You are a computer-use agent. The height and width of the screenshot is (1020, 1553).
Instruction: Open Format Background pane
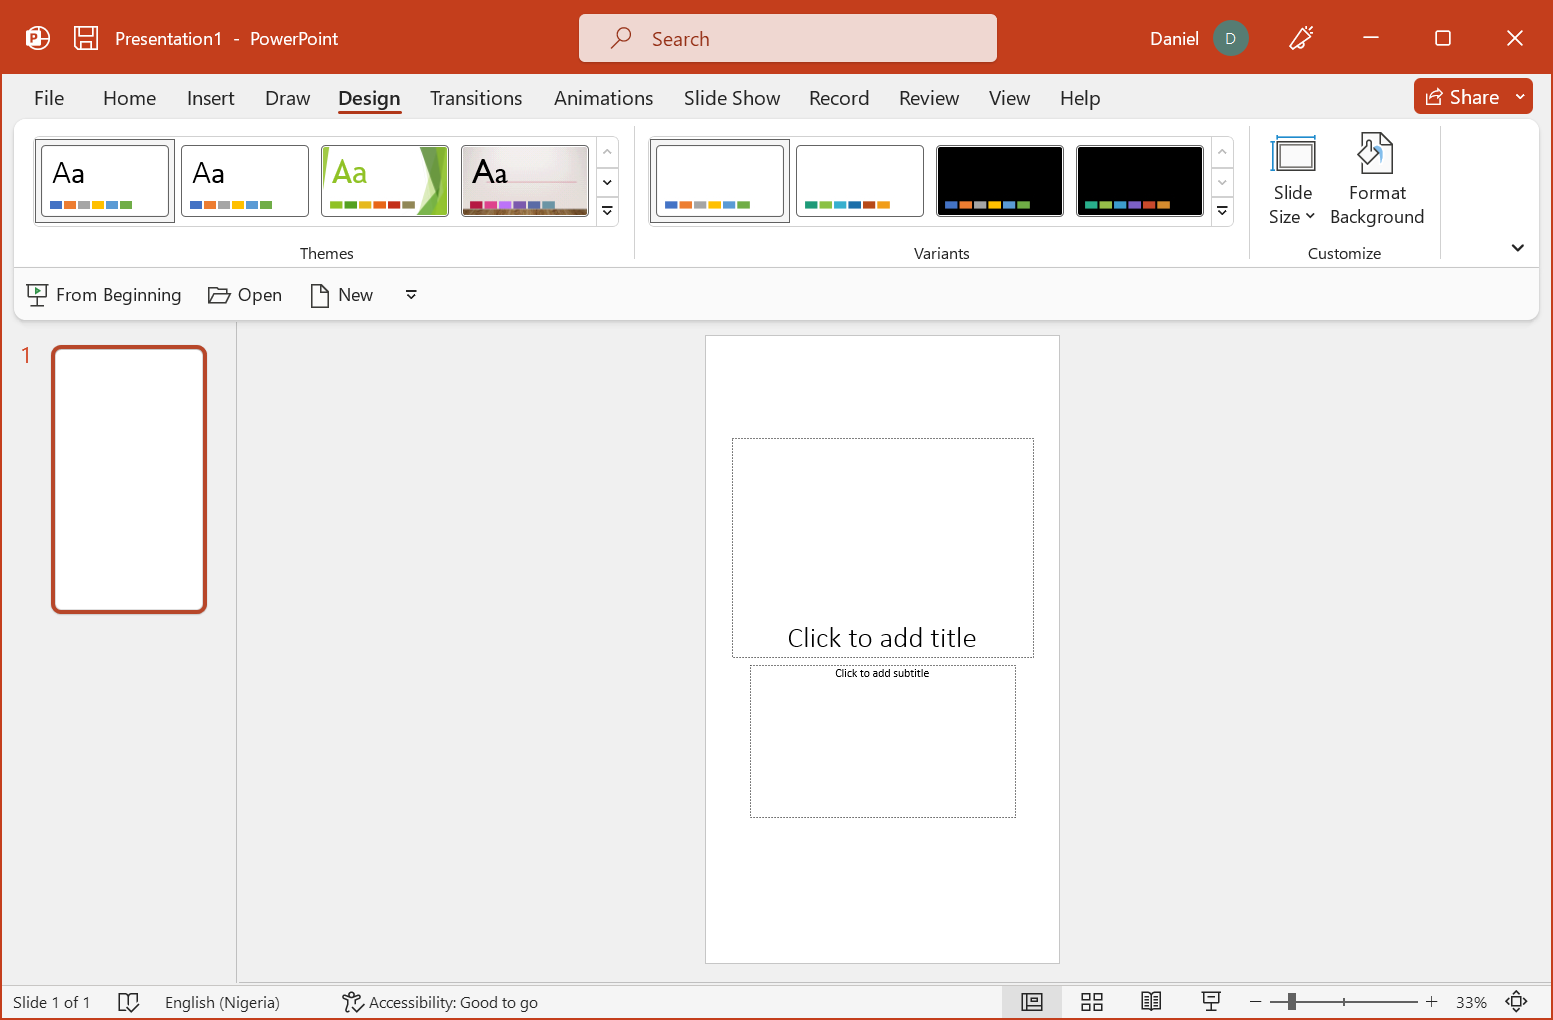(x=1376, y=180)
